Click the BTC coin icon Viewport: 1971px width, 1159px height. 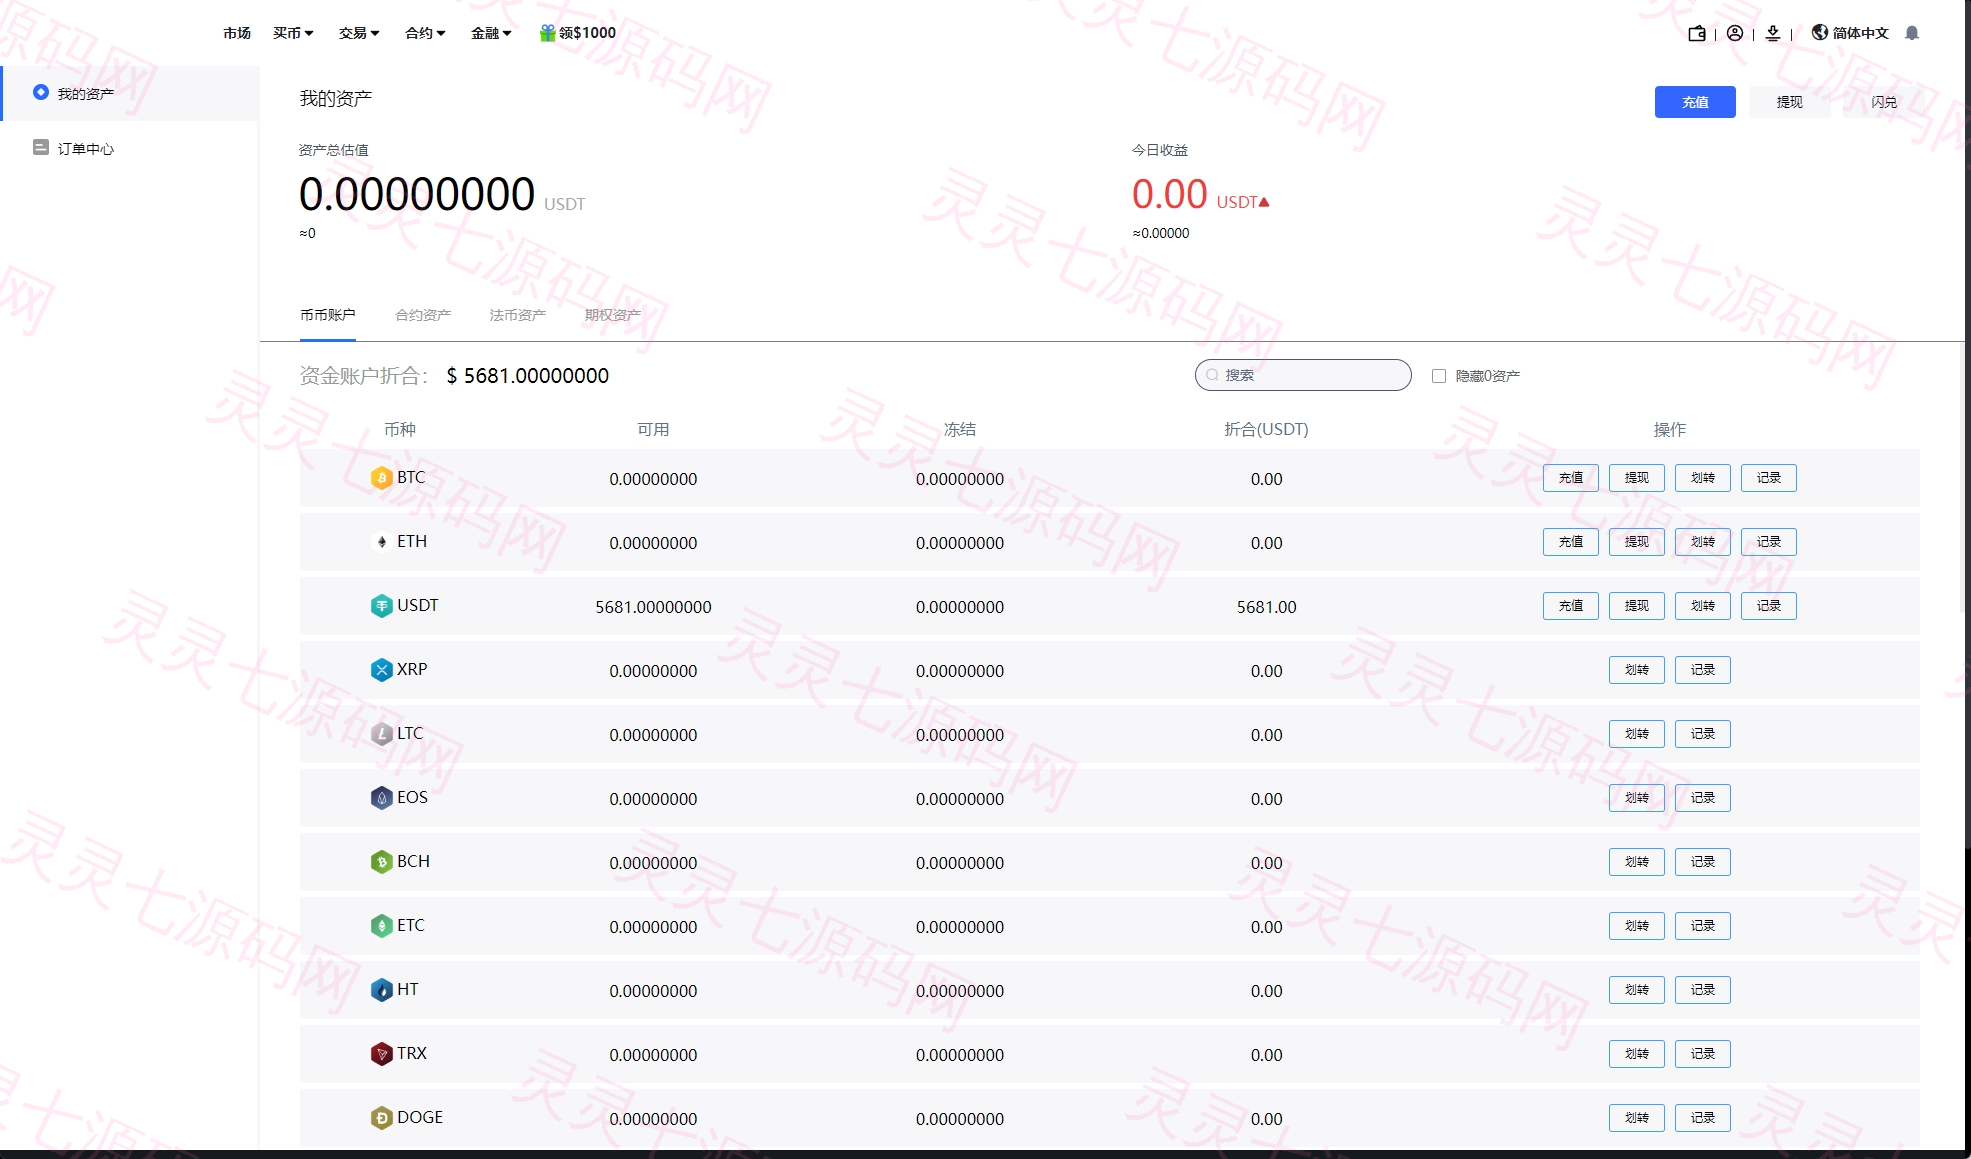pos(381,478)
